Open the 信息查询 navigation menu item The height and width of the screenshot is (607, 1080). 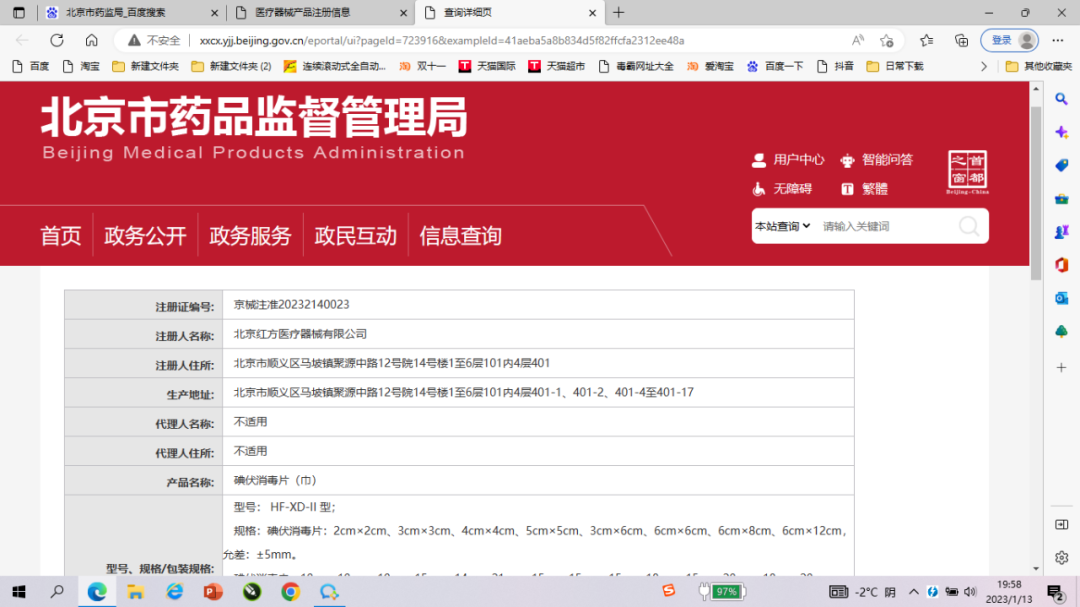[460, 236]
